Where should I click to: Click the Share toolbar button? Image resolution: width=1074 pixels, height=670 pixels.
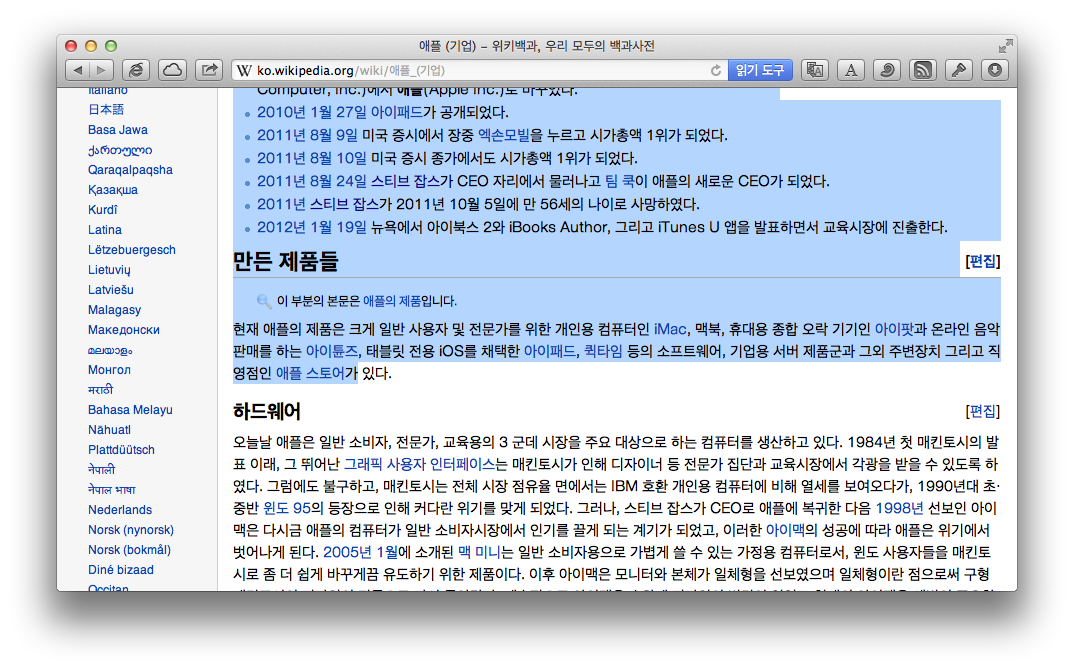pyautogui.click(x=209, y=70)
